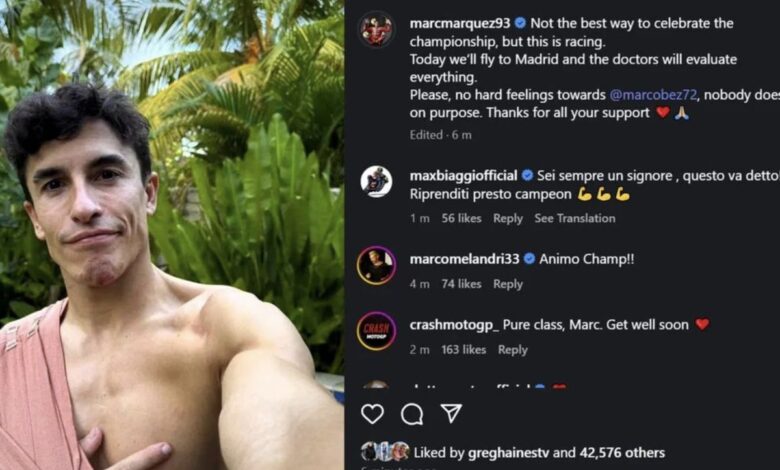The height and width of the screenshot is (470, 780).
Task: Click the marcmarquez93 username in caption
Action: tap(459, 23)
